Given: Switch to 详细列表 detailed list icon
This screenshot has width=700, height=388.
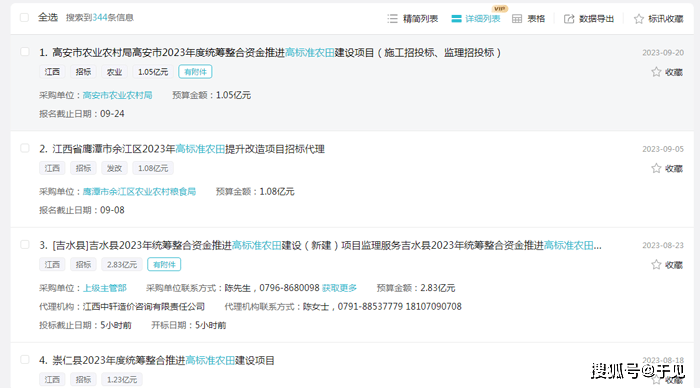Looking at the screenshot, I should (456, 19).
